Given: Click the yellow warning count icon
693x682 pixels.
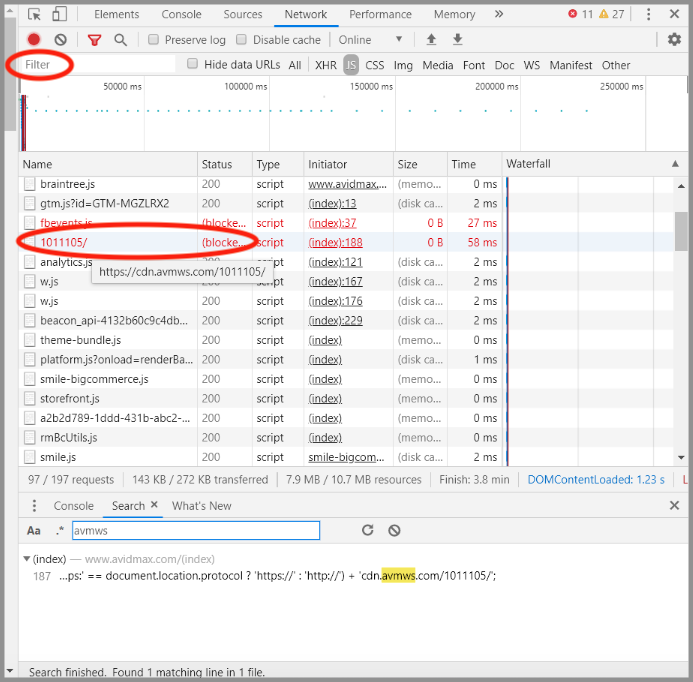Looking at the screenshot, I should click(x=603, y=14).
